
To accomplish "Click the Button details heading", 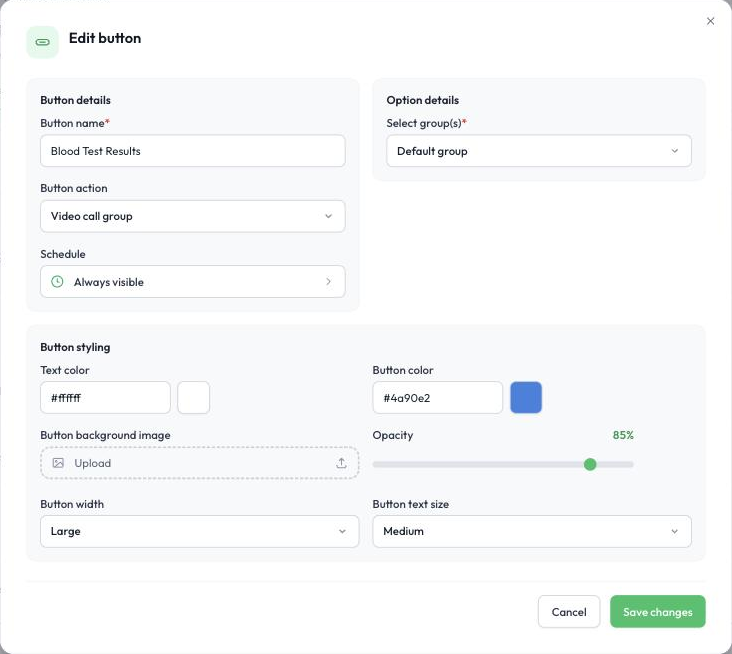I will coord(76,100).
